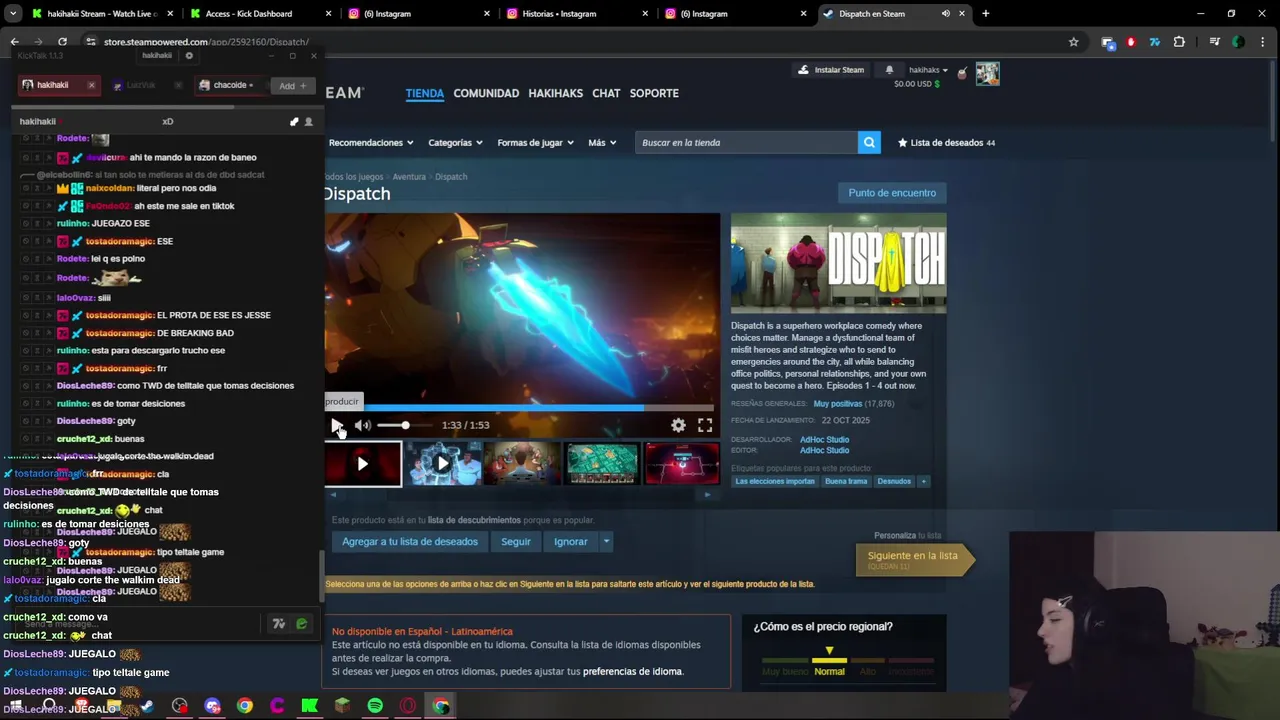Select the Buena trama tag
The width and height of the screenshot is (1280, 720).
tap(846, 481)
